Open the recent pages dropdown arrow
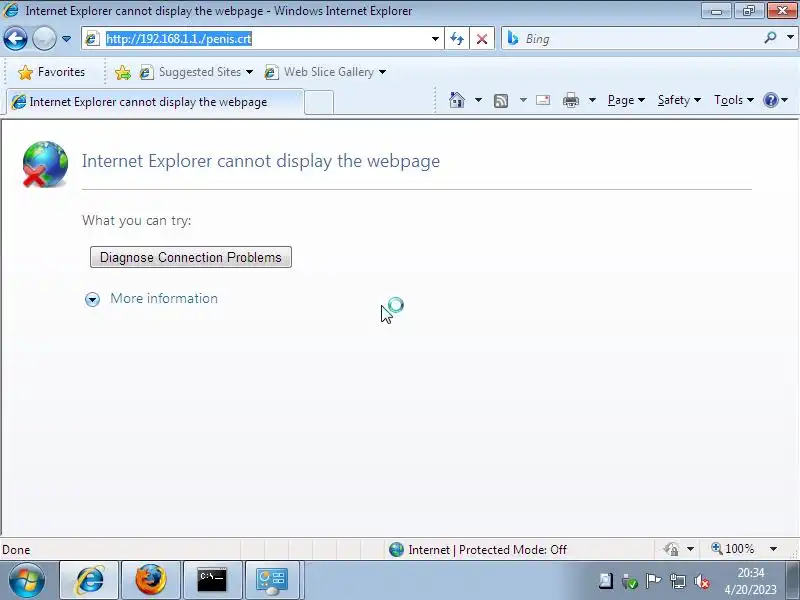Image resolution: width=800 pixels, height=600 pixels. point(66,39)
